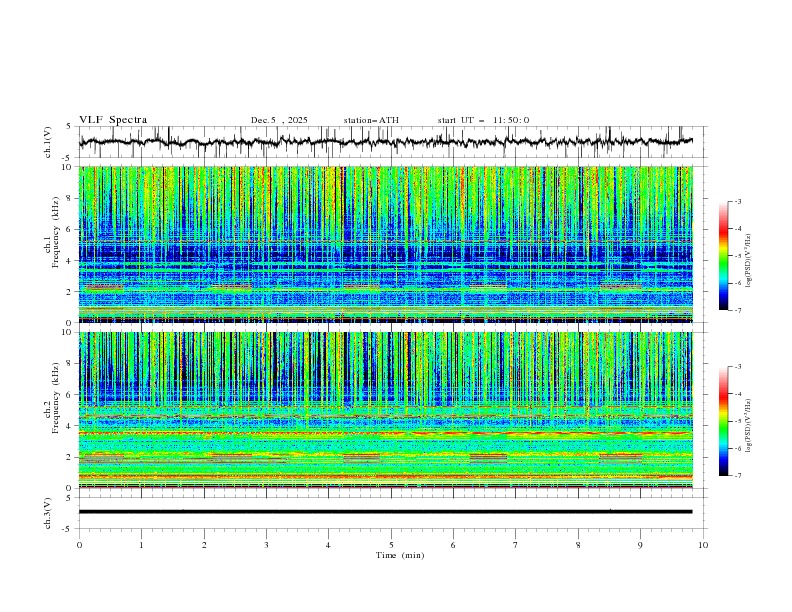Click the Dec.5, 2025 date label
The image size is (792, 612).
(279, 120)
